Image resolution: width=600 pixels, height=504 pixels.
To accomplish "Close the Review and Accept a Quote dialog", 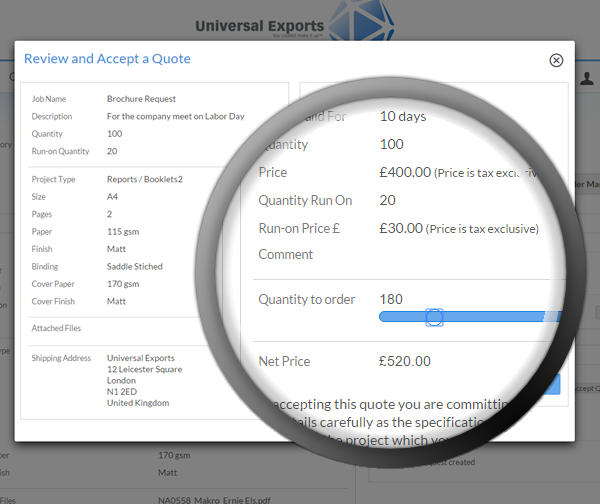I will tap(556, 60).
